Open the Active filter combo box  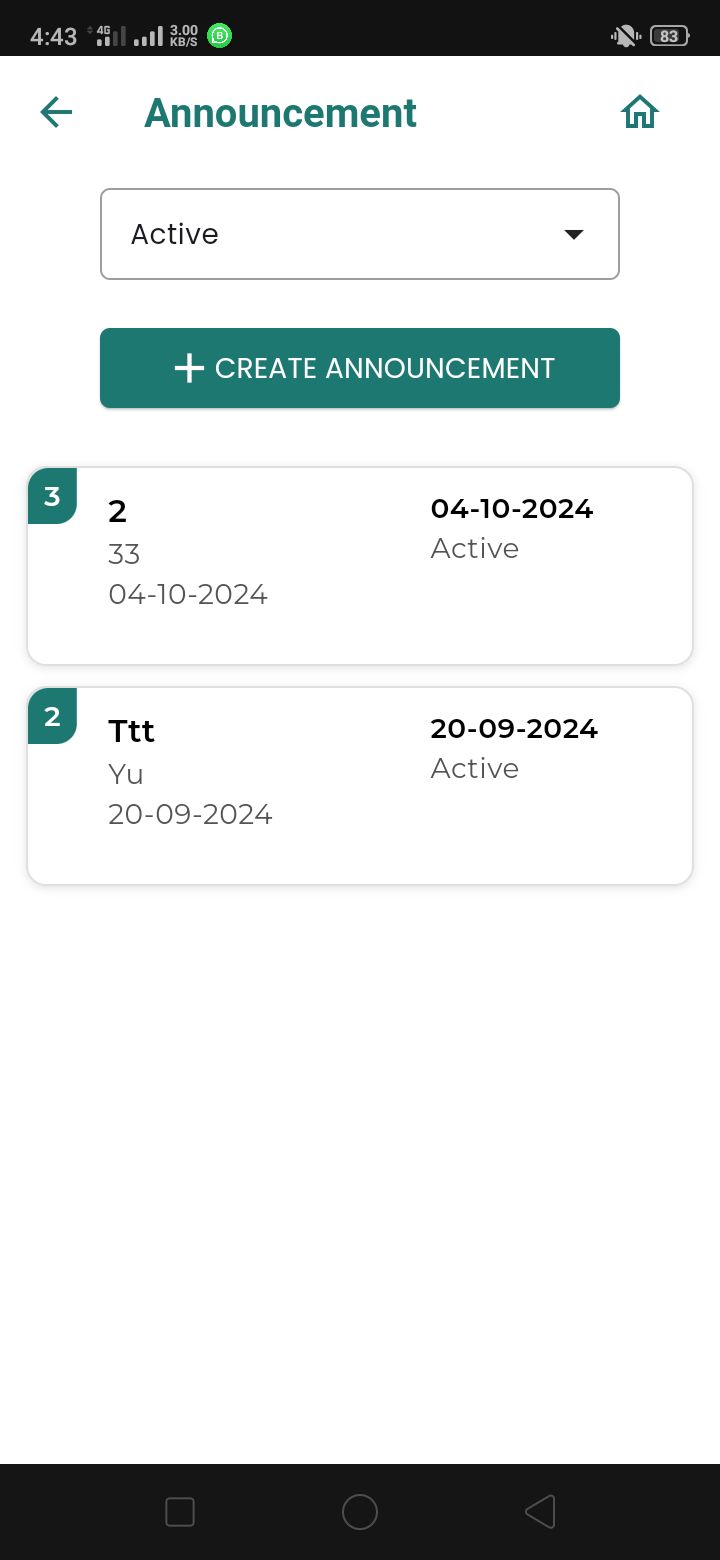340,234
